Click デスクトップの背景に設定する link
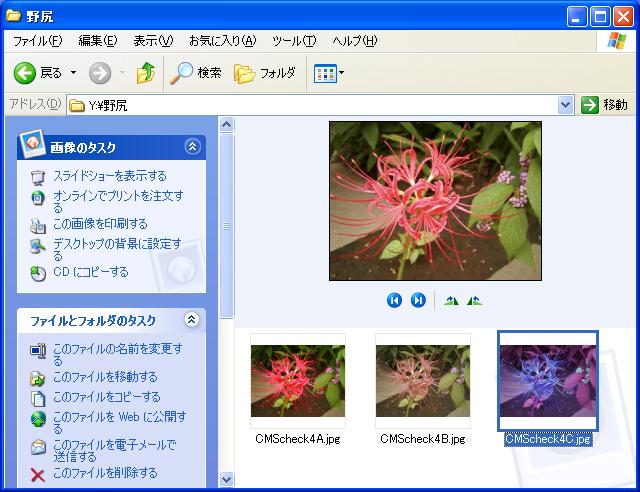Image resolution: width=640 pixels, height=492 pixels. (118, 249)
